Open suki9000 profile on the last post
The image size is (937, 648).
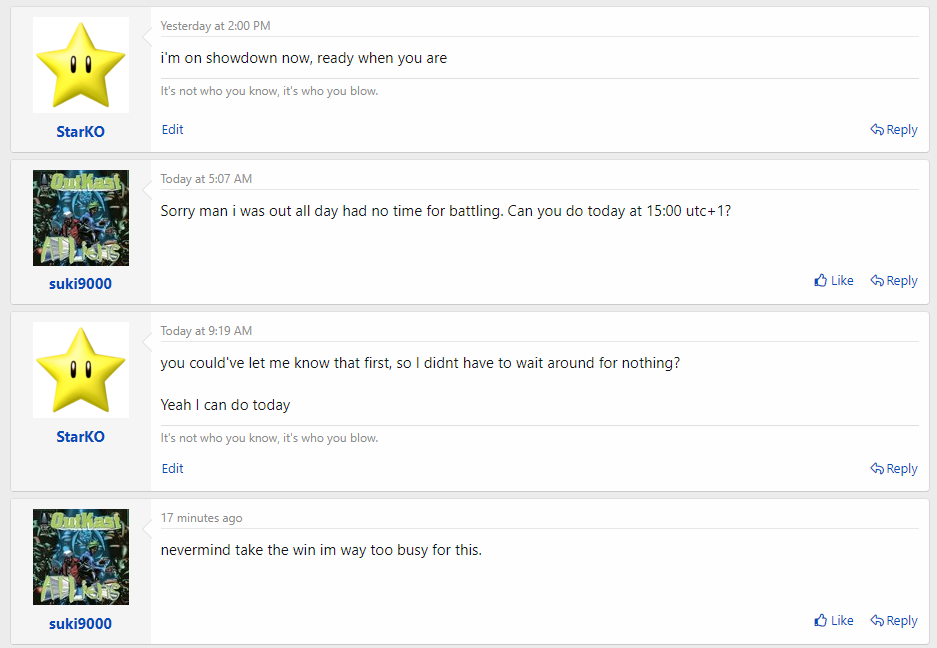pos(81,623)
